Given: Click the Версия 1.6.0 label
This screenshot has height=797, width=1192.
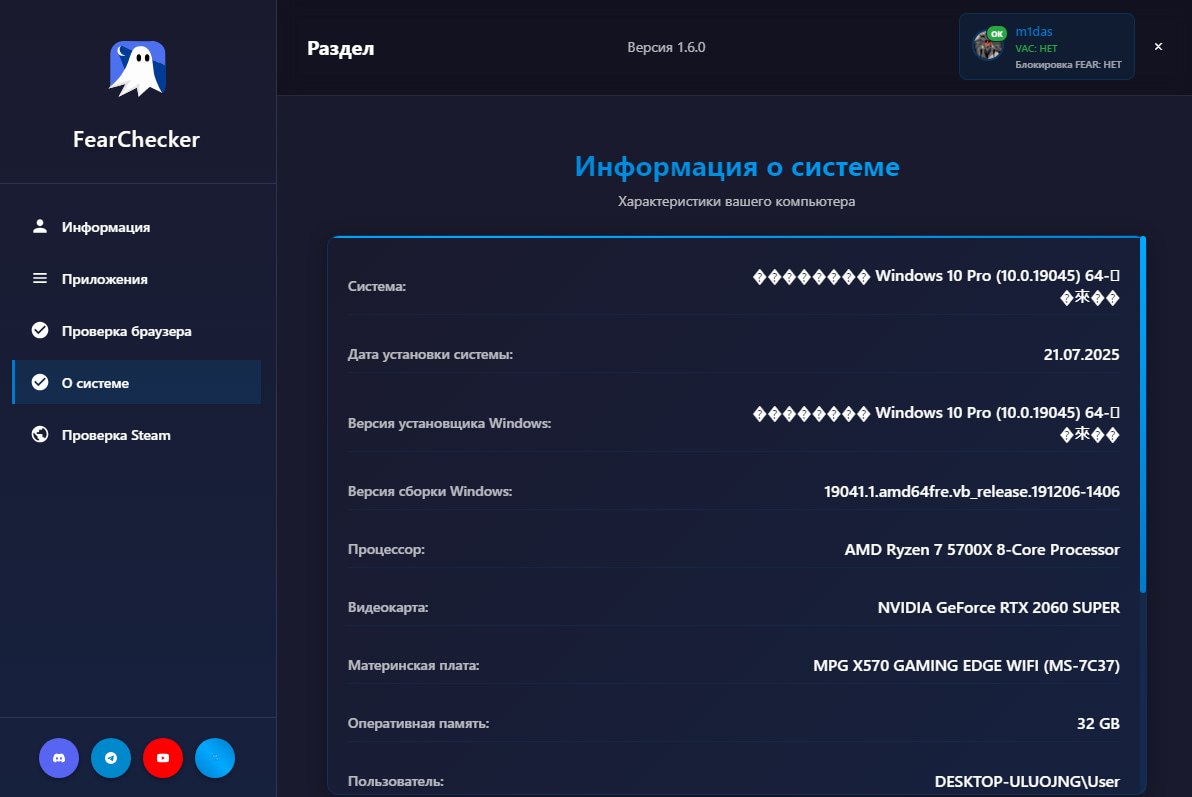Looking at the screenshot, I should pos(666,47).
